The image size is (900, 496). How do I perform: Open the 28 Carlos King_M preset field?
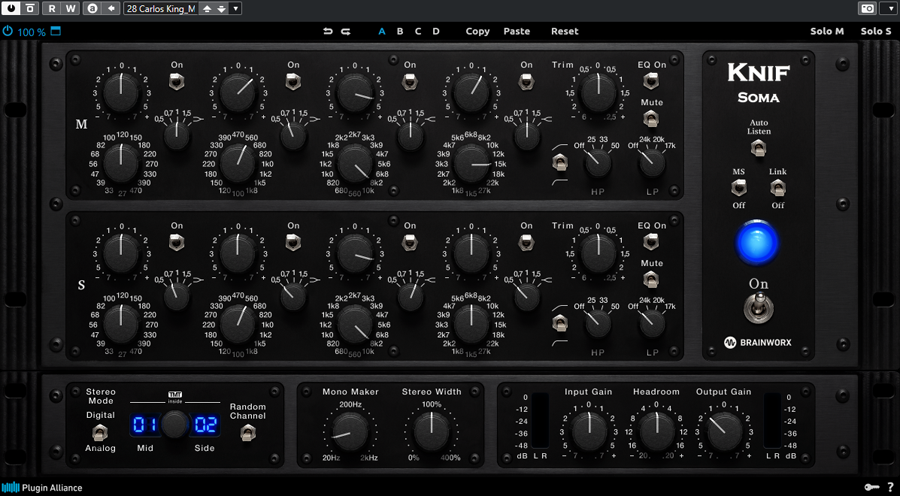(x=161, y=9)
